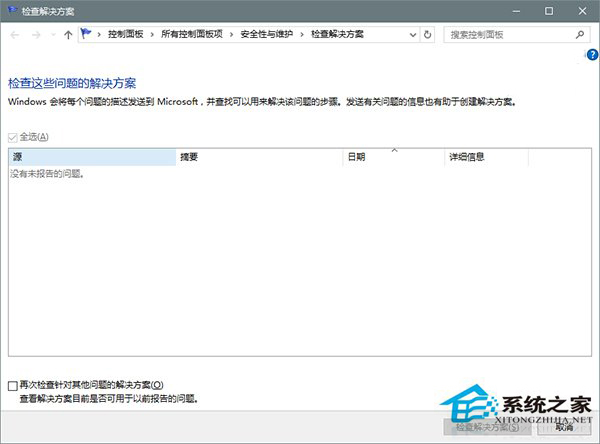The height and width of the screenshot is (444, 600).
Task: Open address bar history dropdown
Action: pos(413,35)
